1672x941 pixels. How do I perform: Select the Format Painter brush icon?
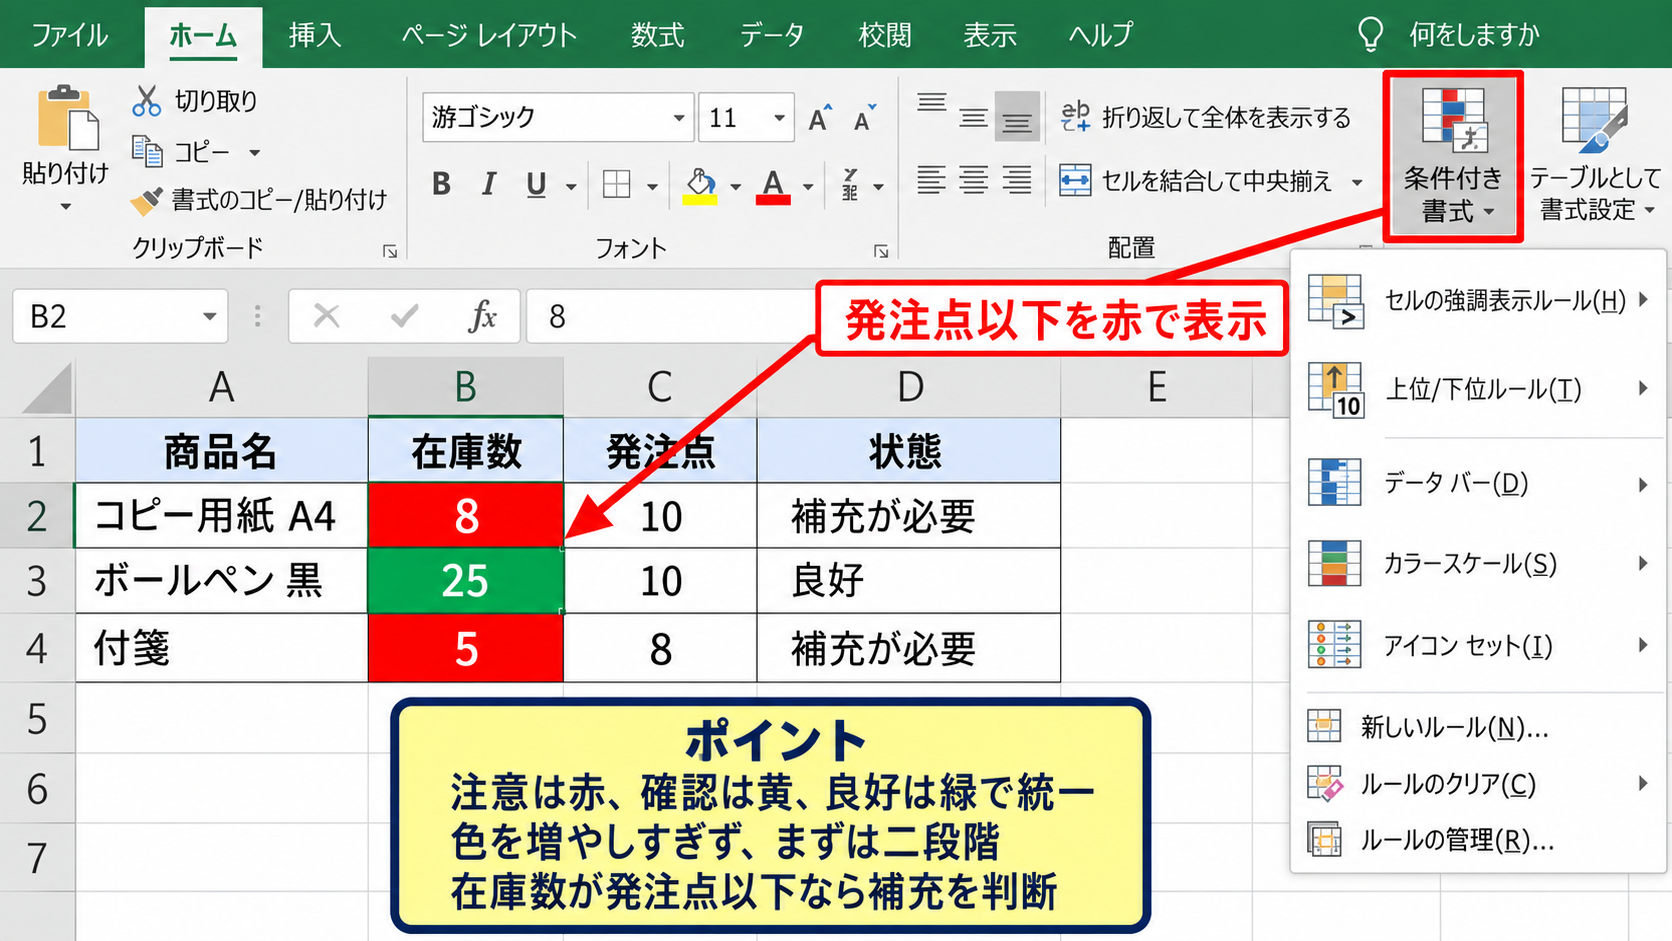pos(146,201)
